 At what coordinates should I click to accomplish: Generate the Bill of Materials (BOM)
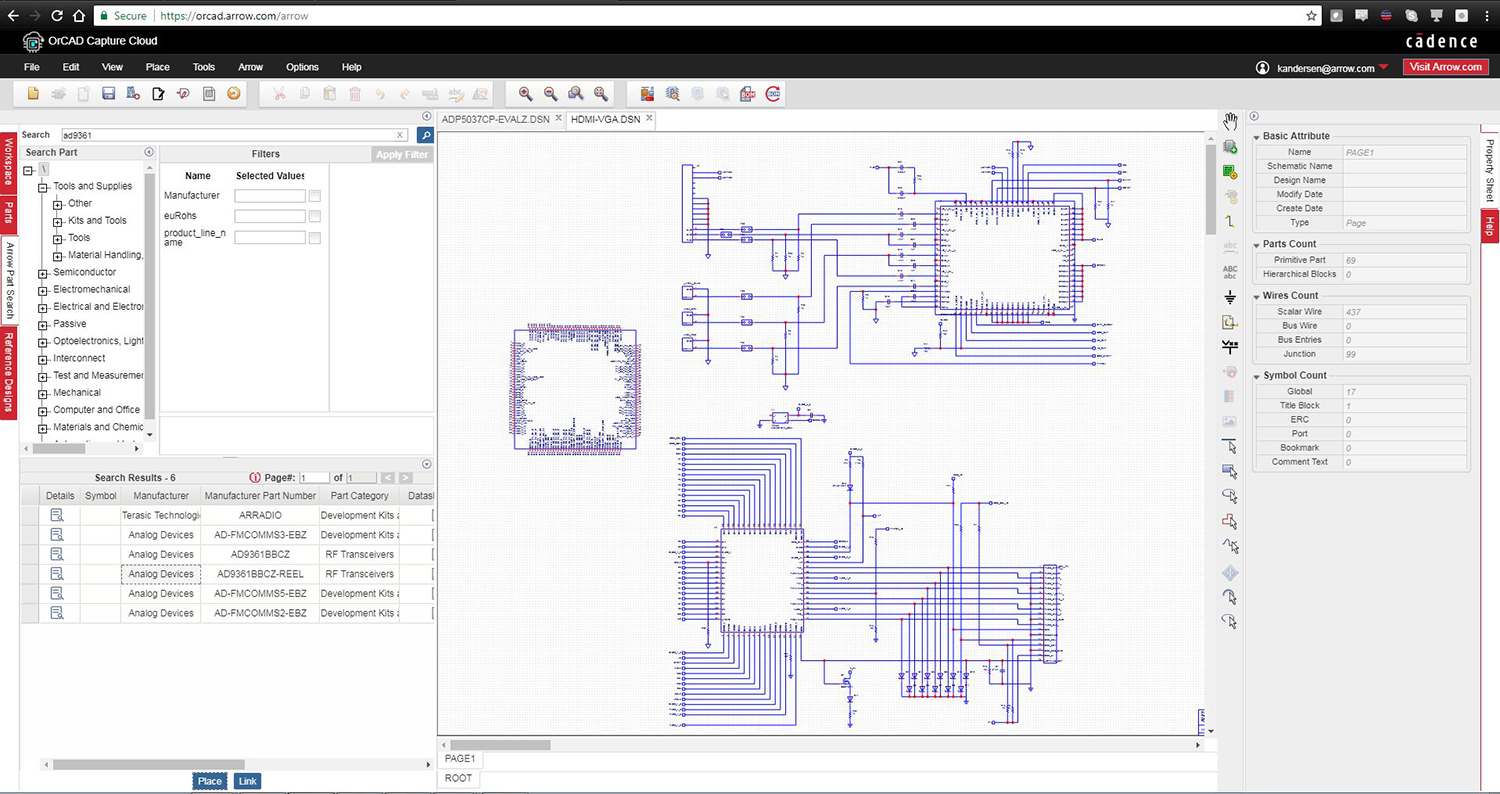click(x=748, y=93)
